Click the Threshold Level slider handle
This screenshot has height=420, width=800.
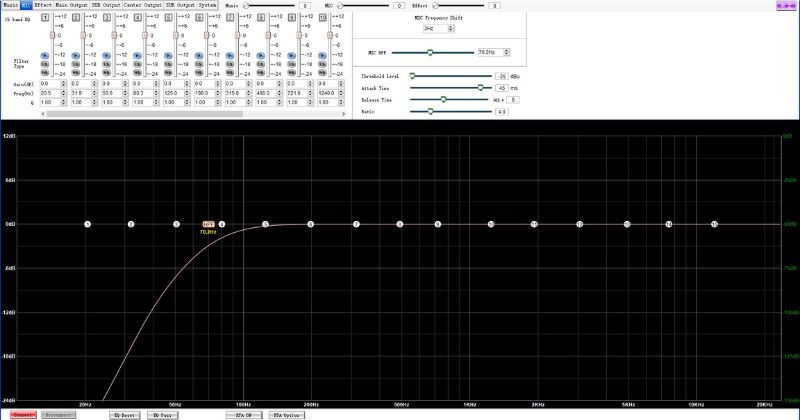(x=411, y=76)
